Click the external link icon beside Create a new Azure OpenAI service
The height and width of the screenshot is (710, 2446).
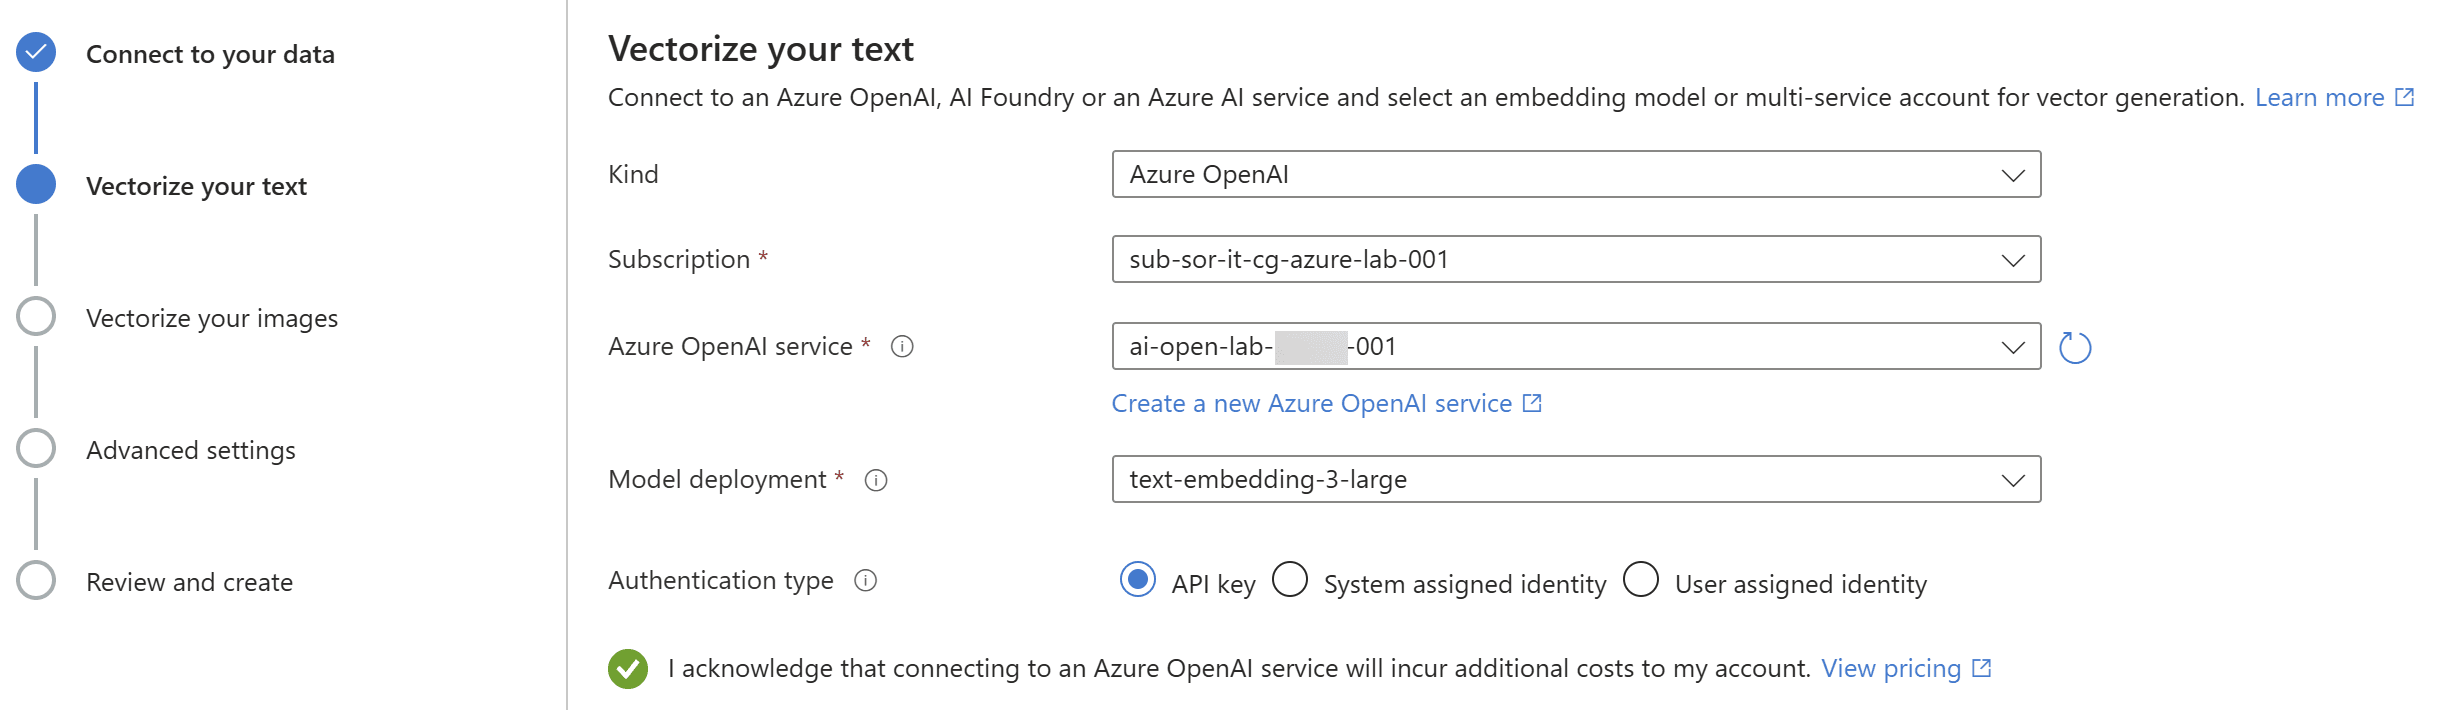(x=1532, y=403)
